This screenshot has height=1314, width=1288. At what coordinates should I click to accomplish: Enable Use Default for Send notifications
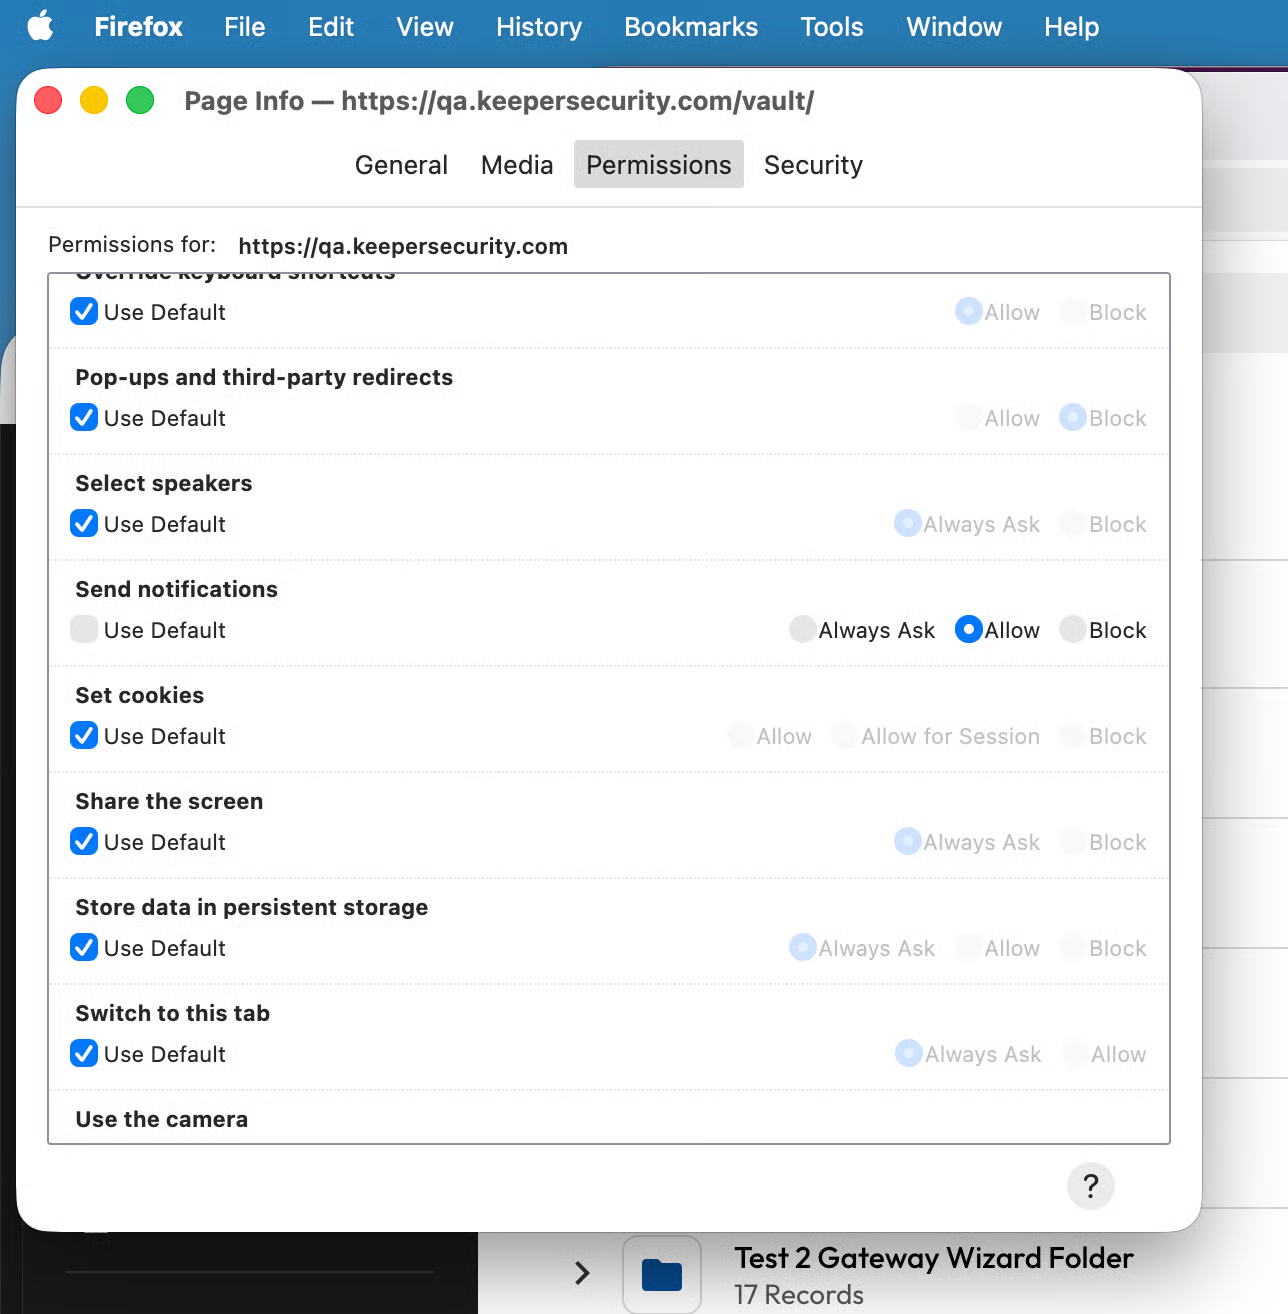click(x=85, y=630)
